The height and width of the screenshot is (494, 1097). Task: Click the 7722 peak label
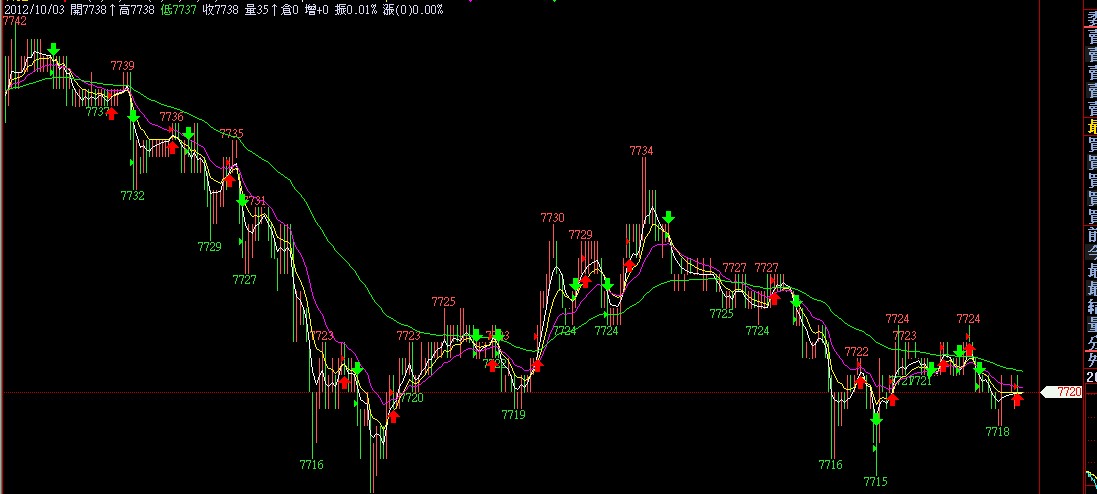coord(856,352)
